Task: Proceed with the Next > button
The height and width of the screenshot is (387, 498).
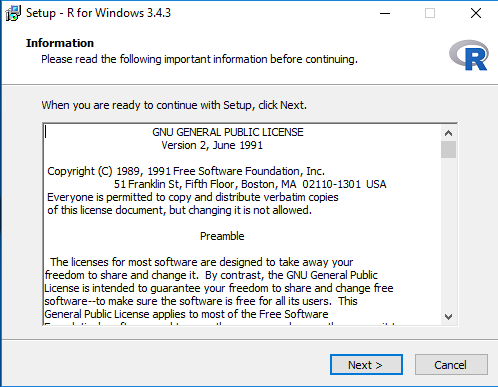Action: click(366, 365)
